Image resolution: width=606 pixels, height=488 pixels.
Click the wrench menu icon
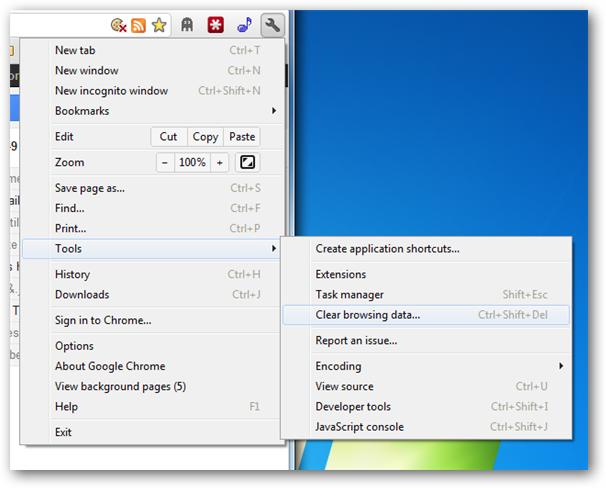pyautogui.click(x=272, y=25)
